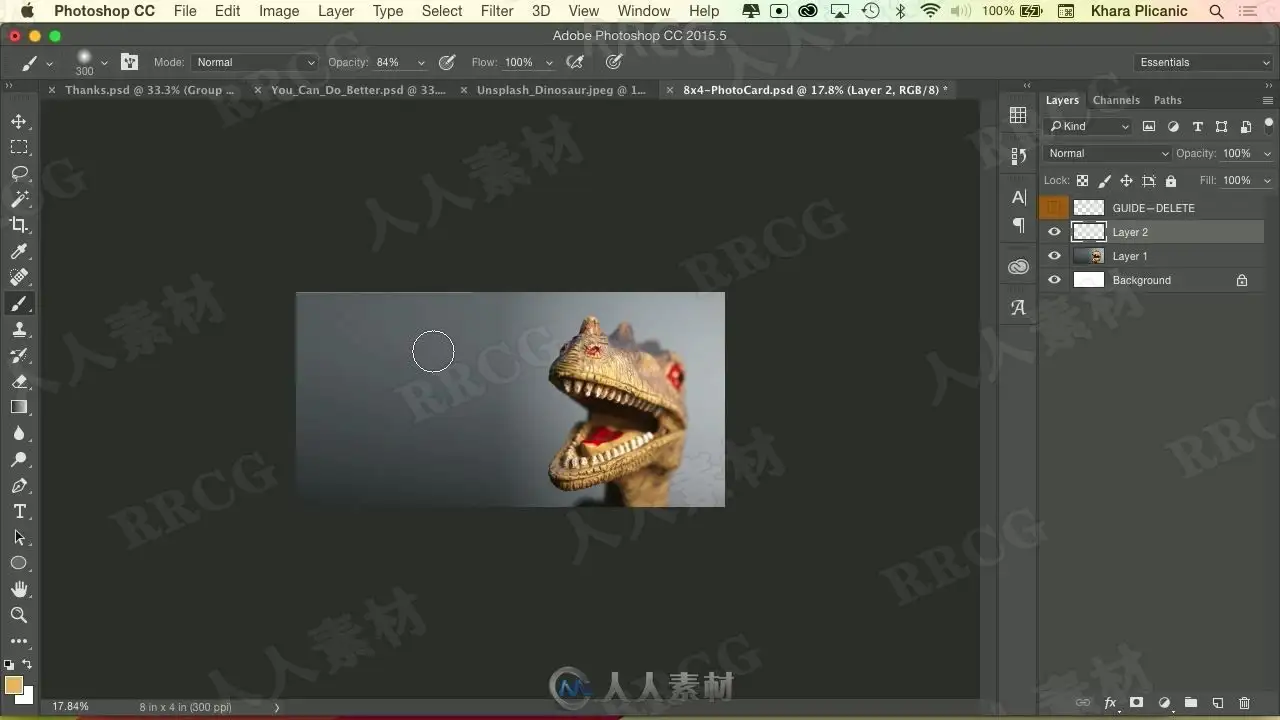Toggle lock position
Viewport: 1280px width, 720px height.
click(x=1126, y=181)
